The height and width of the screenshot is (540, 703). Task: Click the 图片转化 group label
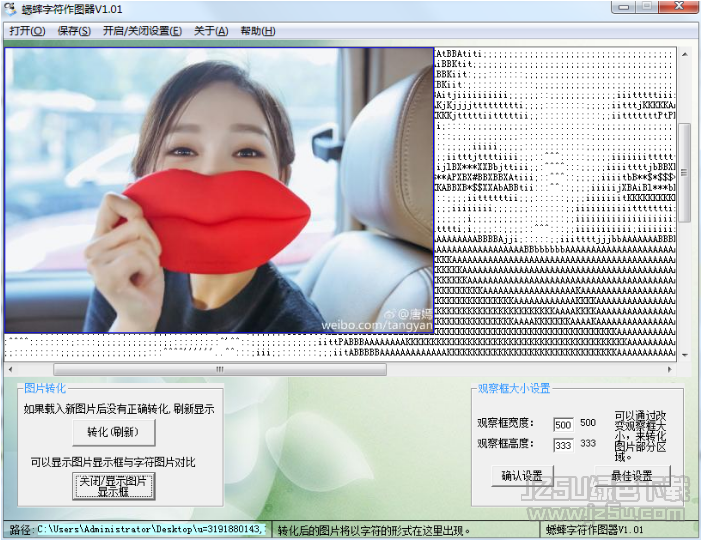click(x=45, y=388)
